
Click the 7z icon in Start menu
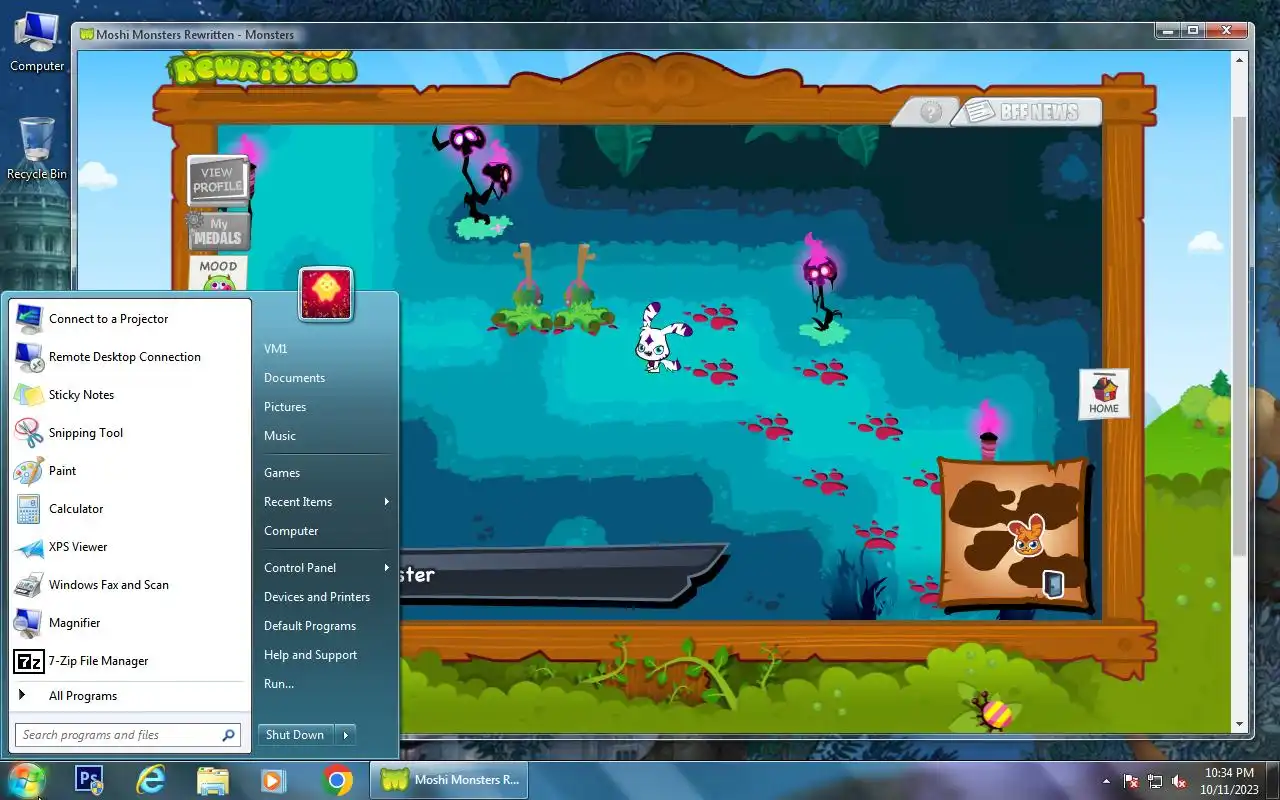pyautogui.click(x=29, y=661)
